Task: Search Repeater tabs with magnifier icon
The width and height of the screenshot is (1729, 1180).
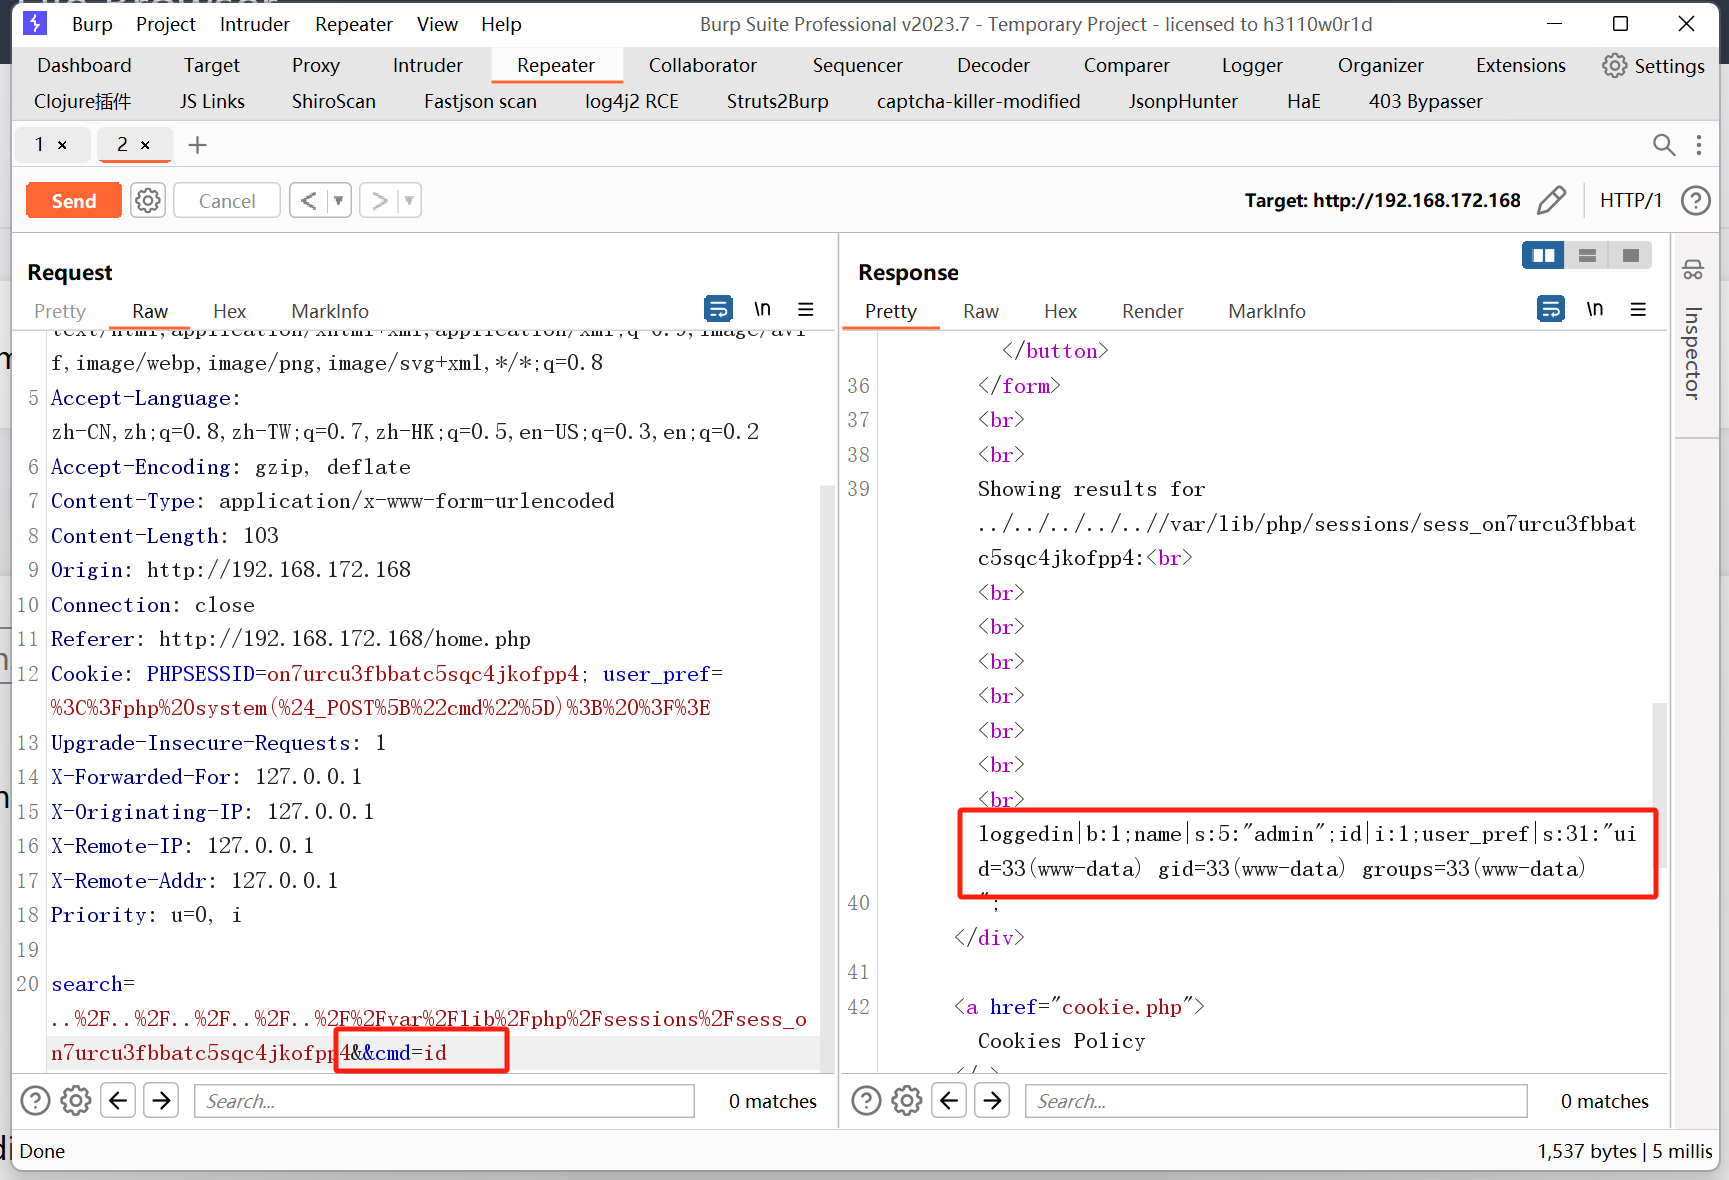Action: 1664,145
